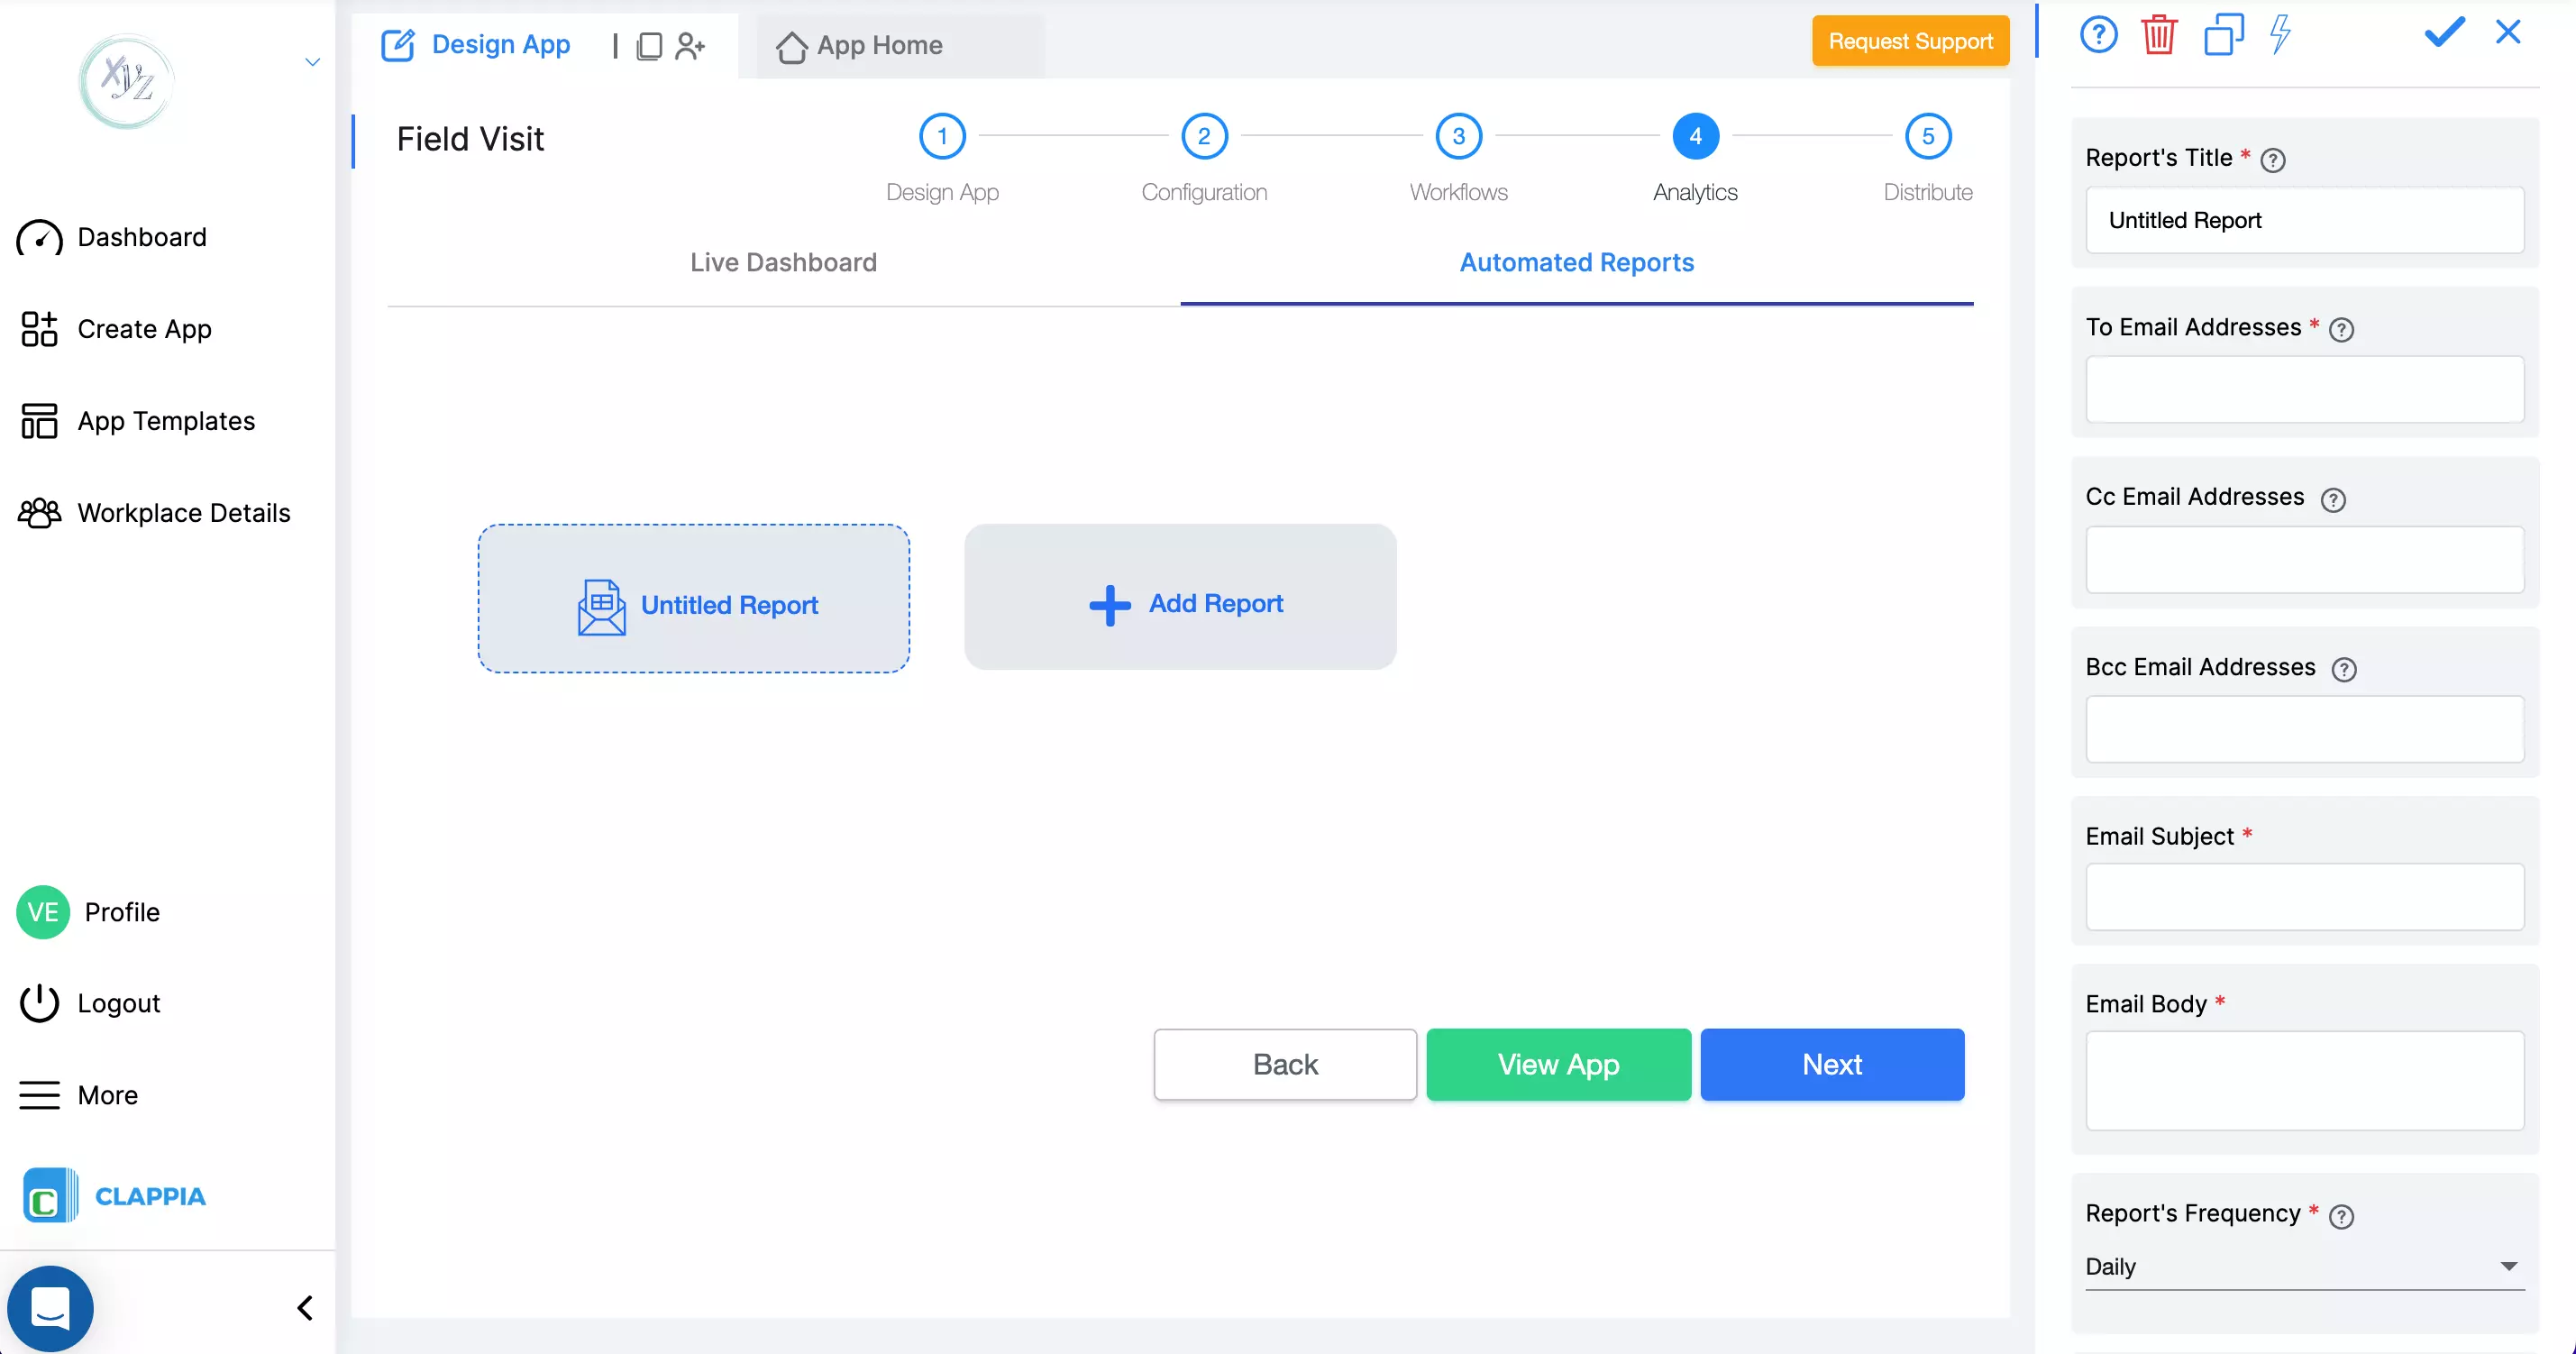Open Workplace Details in the sidebar
The width and height of the screenshot is (2576, 1354).
154,513
